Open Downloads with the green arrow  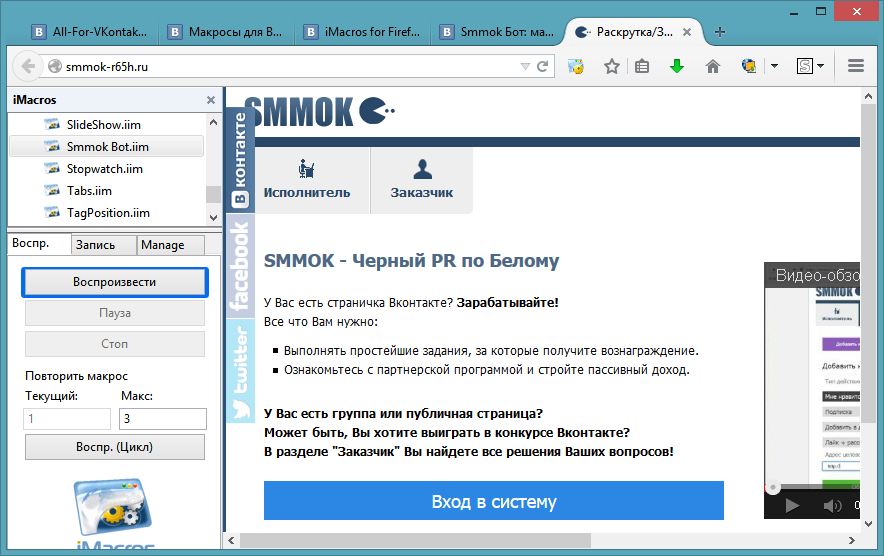pyautogui.click(x=677, y=67)
